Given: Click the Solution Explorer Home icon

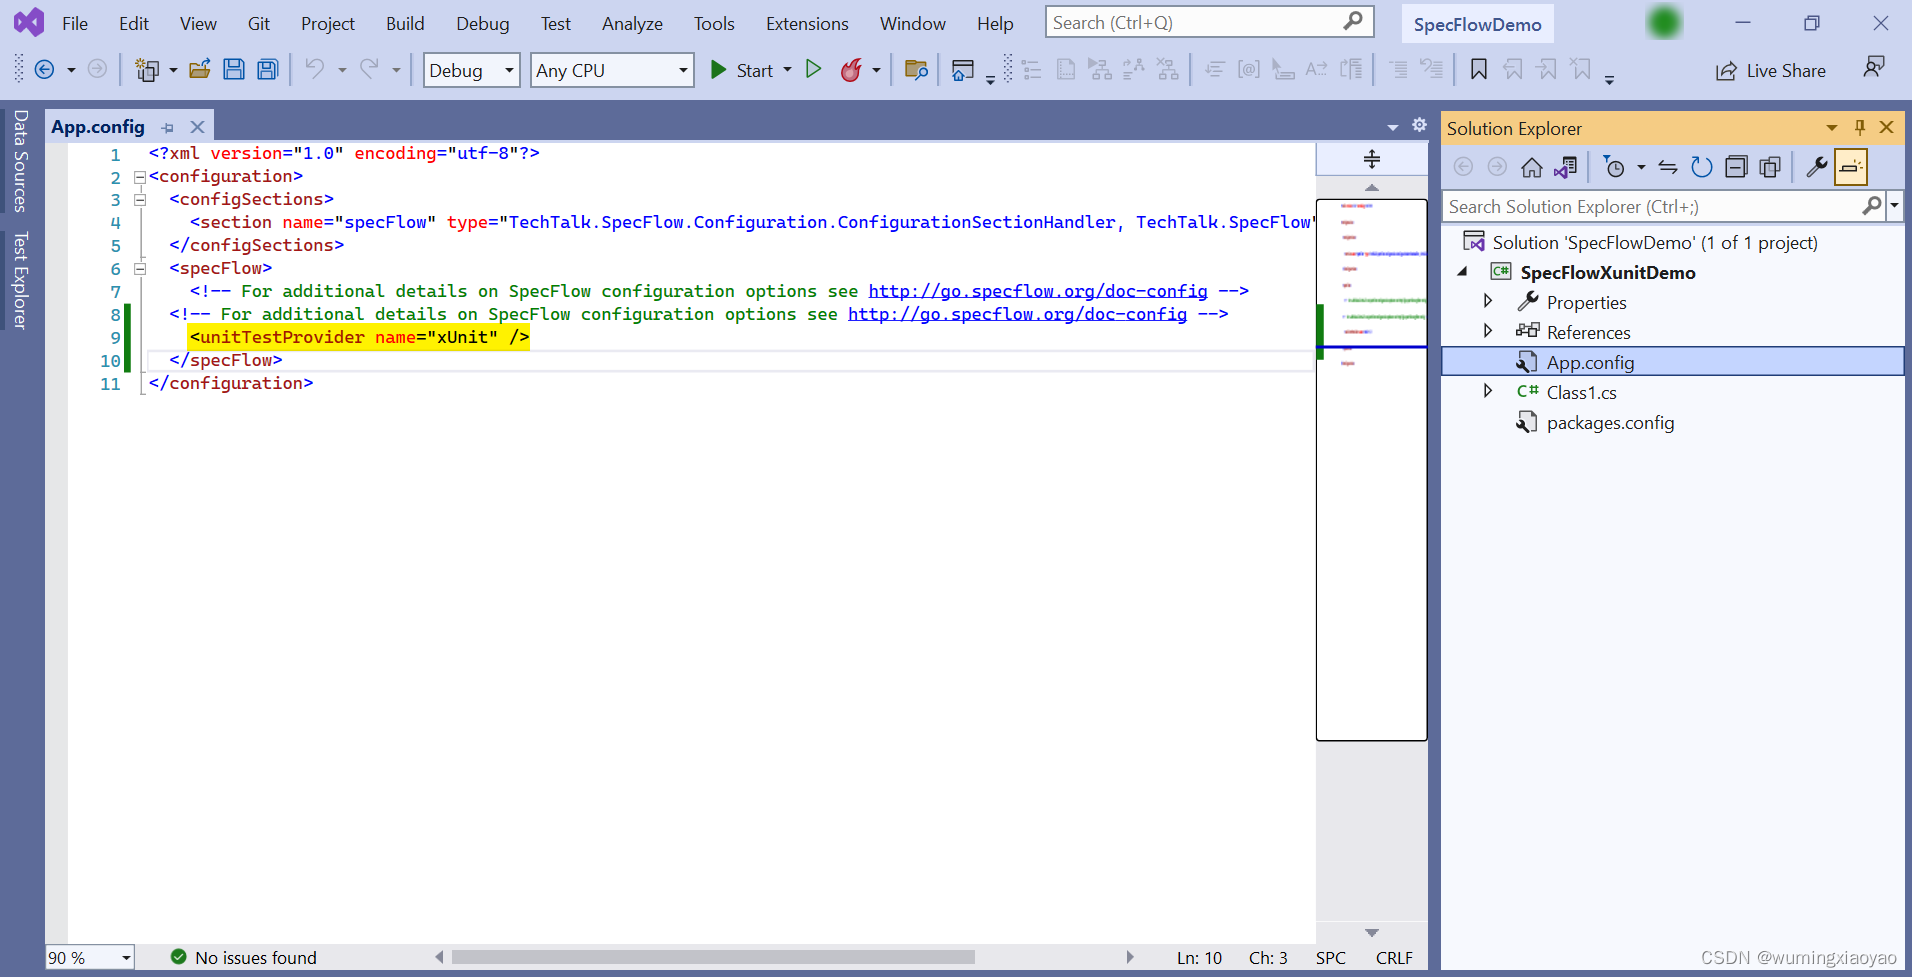Looking at the screenshot, I should [1532, 167].
